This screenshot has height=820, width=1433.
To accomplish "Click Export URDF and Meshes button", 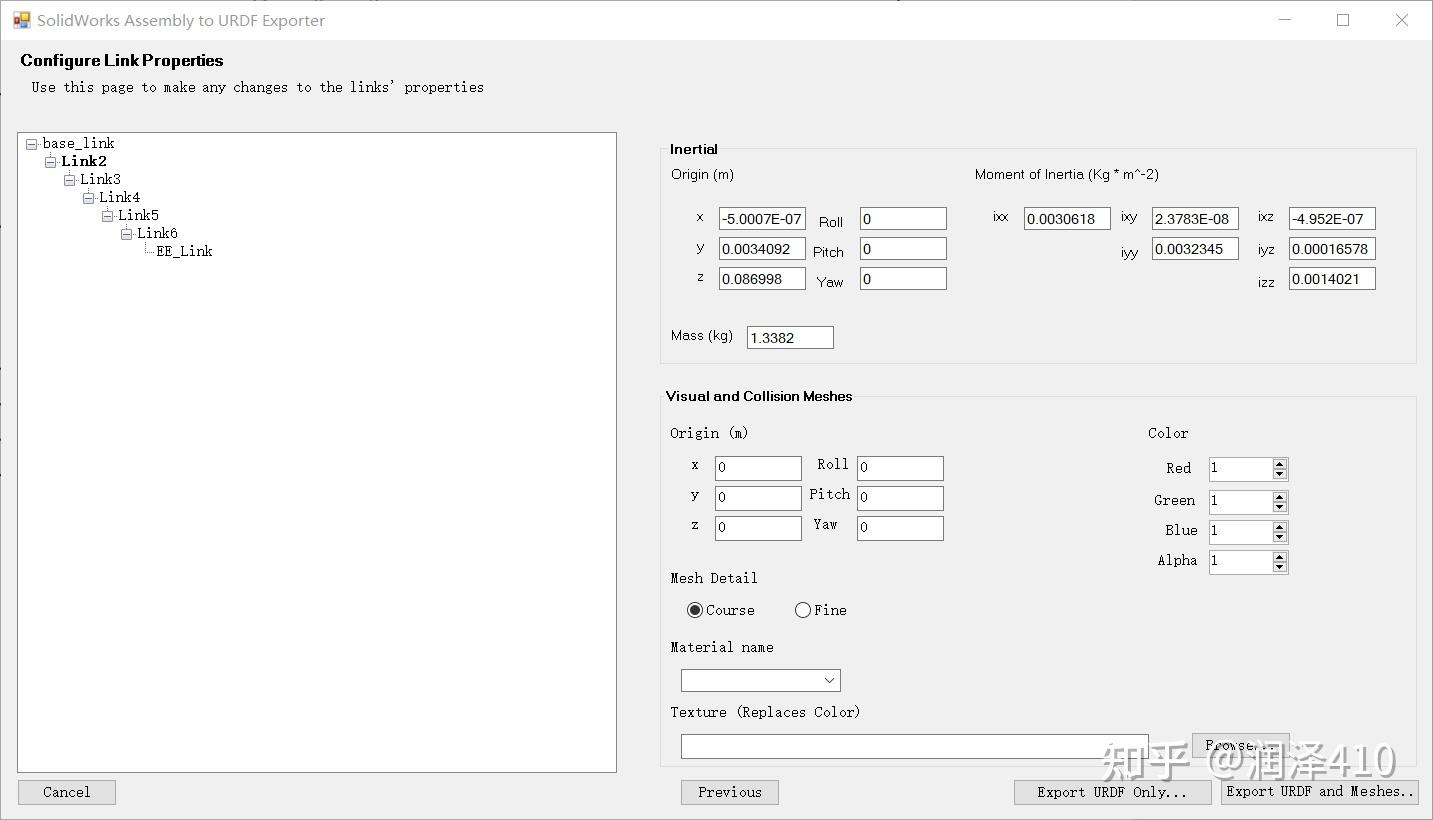I will coord(1320,792).
